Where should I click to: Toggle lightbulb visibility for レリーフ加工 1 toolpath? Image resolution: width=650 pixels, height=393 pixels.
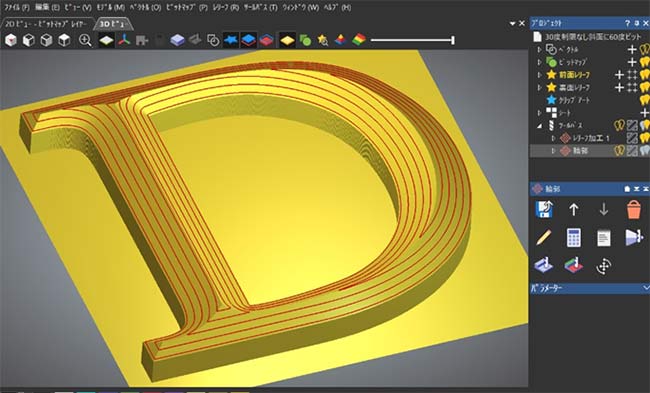pos(644,138)
